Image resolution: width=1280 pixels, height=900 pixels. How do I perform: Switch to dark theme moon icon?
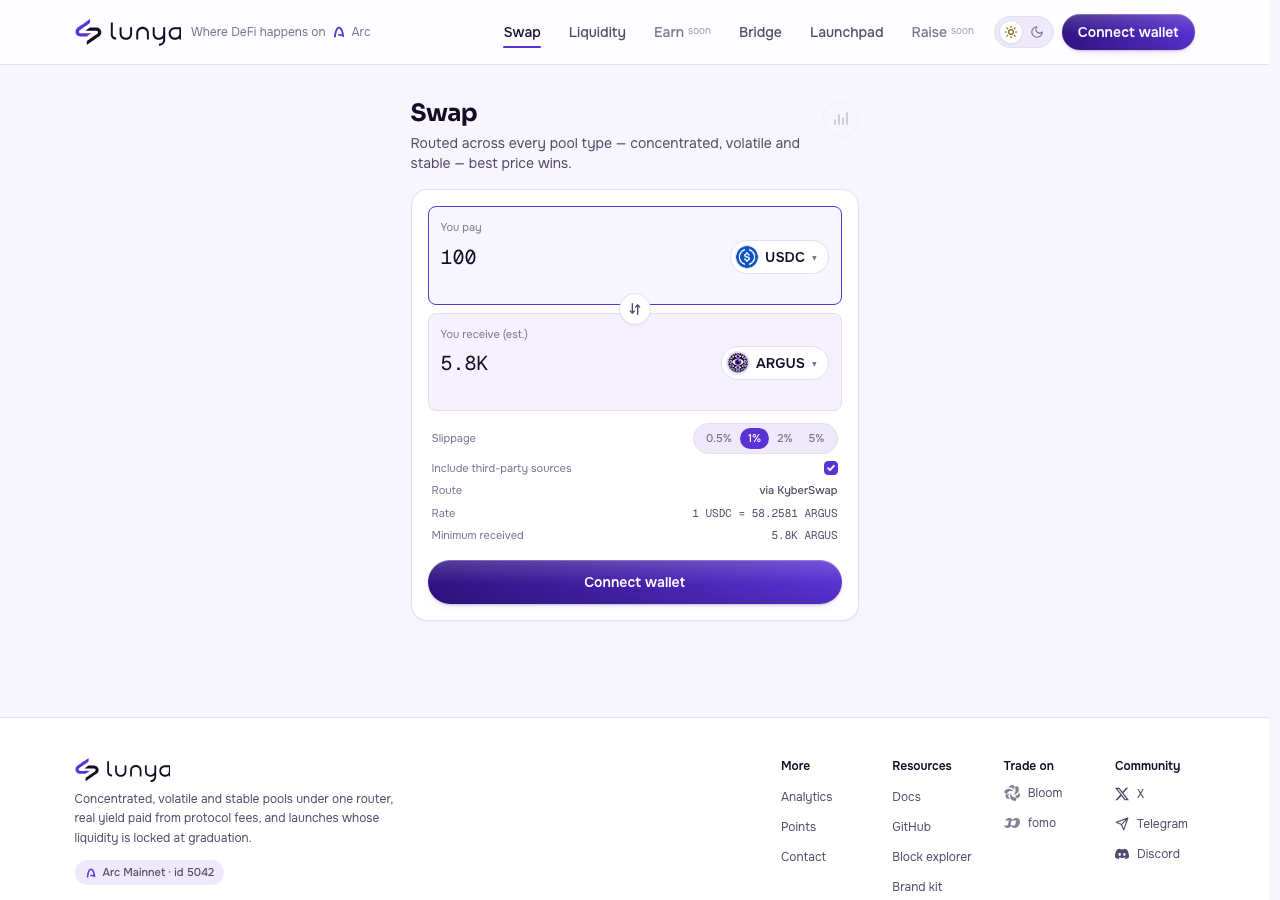coord(1037,32)
